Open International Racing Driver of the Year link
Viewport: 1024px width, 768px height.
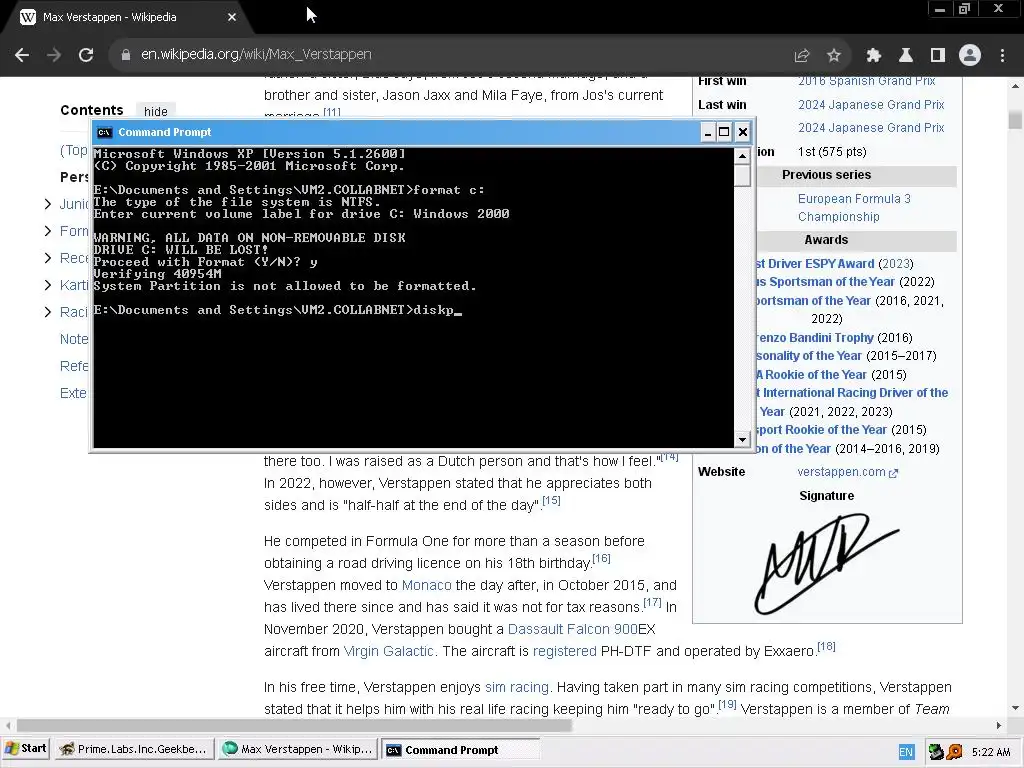[852, 402]
